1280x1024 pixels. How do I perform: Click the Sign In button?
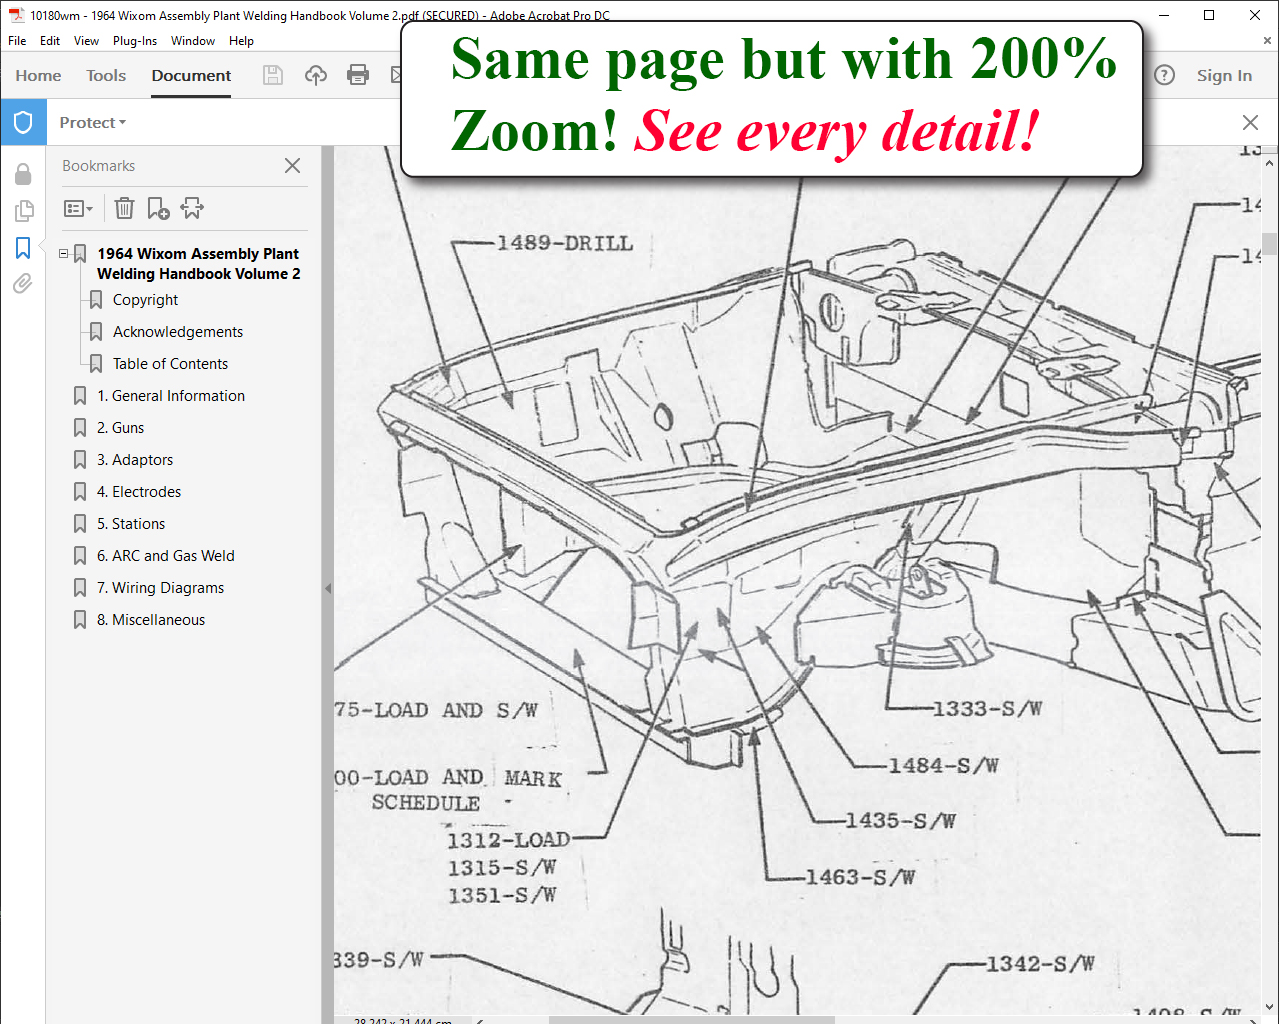(1224, 75)
